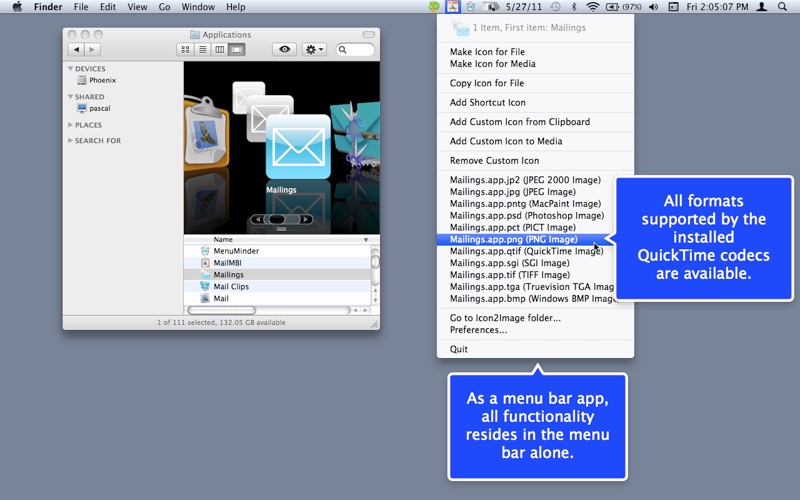Open the Icon2Image menu bar icon
800x500 pixels.
pos(453,7)
